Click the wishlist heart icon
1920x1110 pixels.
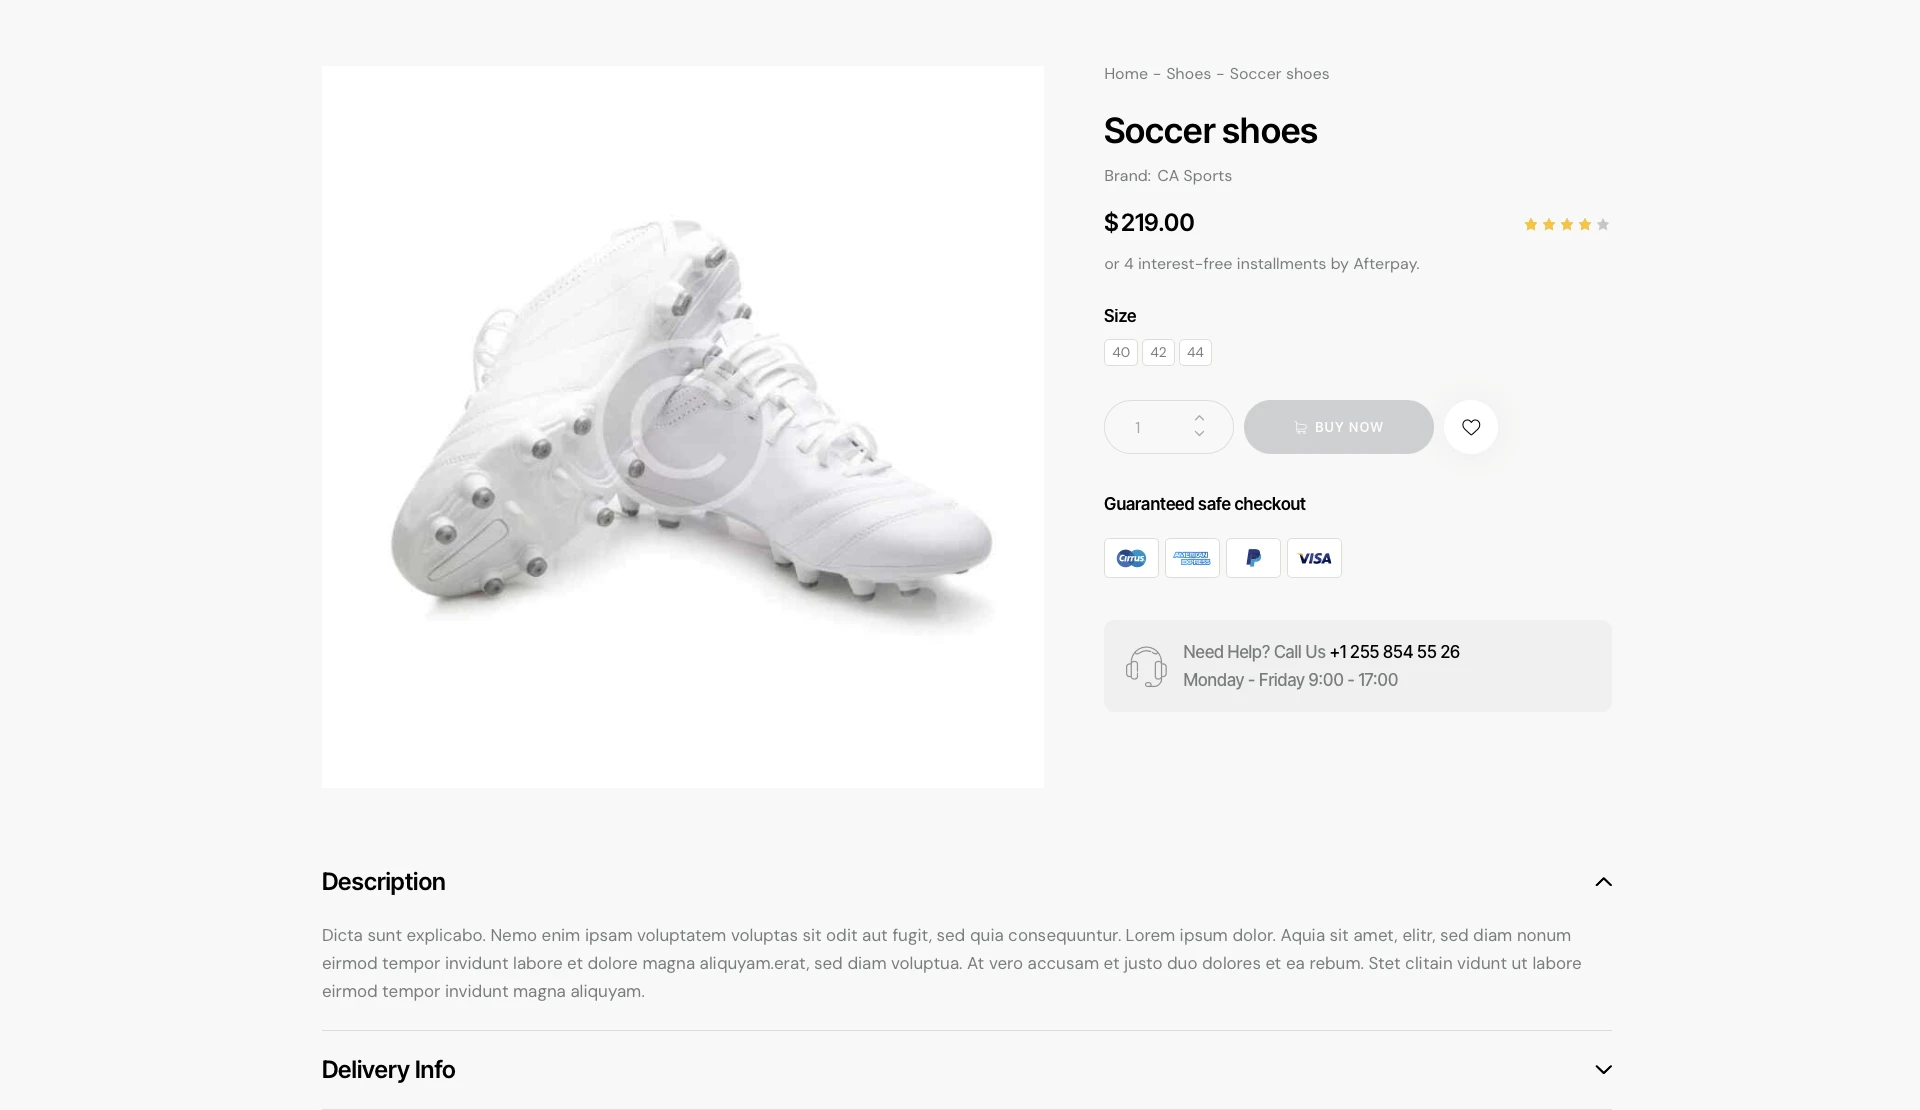pyautogui.click(x=1470, y=427)
